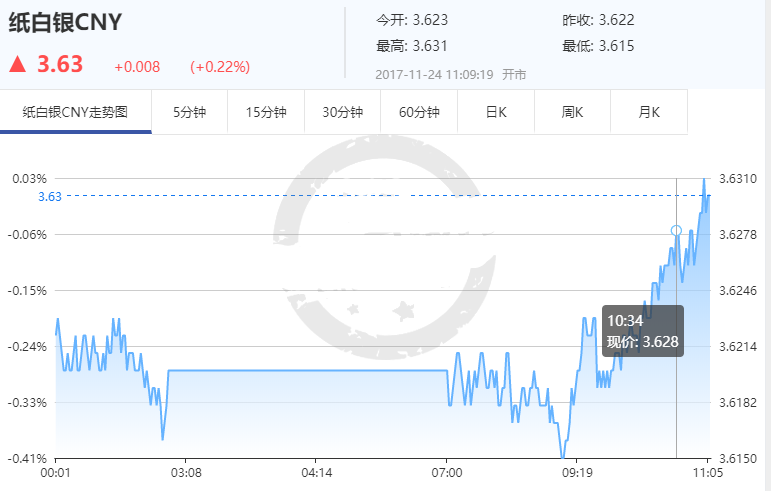This screenshot has width=771, height=491.
Task: Select the 周K weekly chart tab
Action: [572, 112]
